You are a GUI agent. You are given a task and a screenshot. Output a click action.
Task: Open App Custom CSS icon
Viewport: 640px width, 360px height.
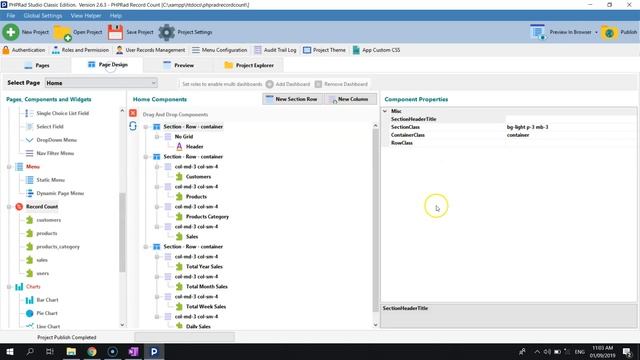pyautogui.click(x=356, y=50)
